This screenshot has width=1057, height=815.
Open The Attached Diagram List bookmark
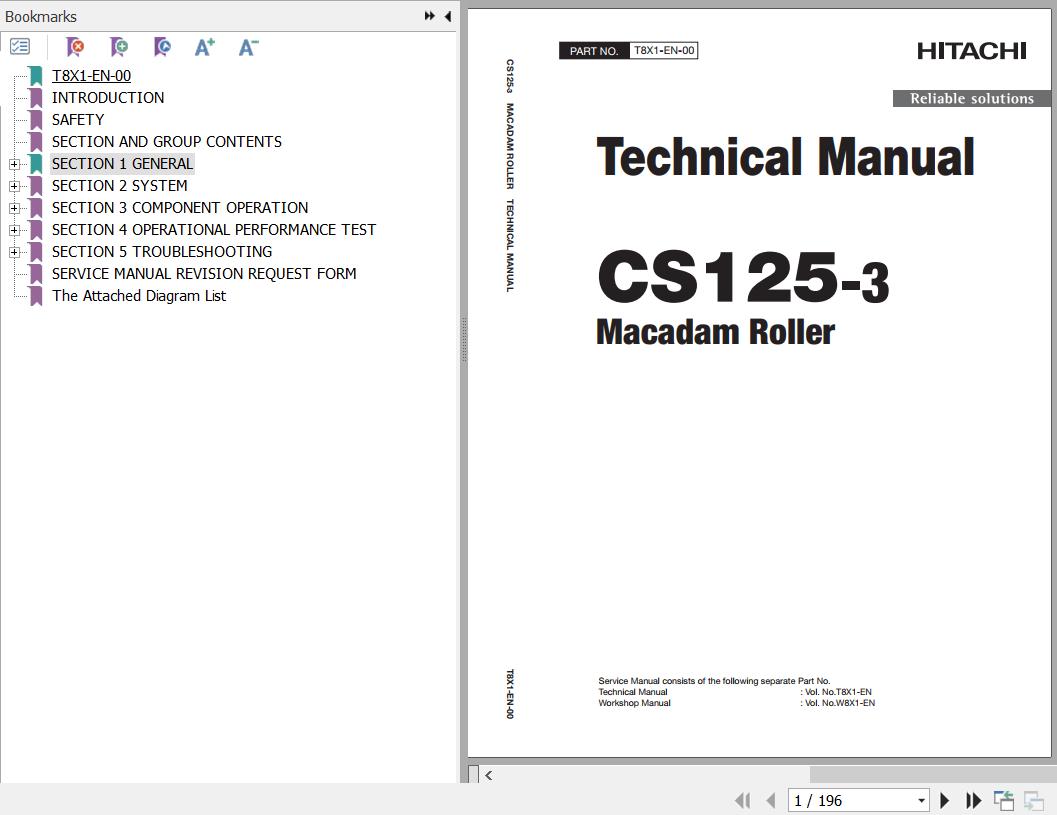[139, 296]
